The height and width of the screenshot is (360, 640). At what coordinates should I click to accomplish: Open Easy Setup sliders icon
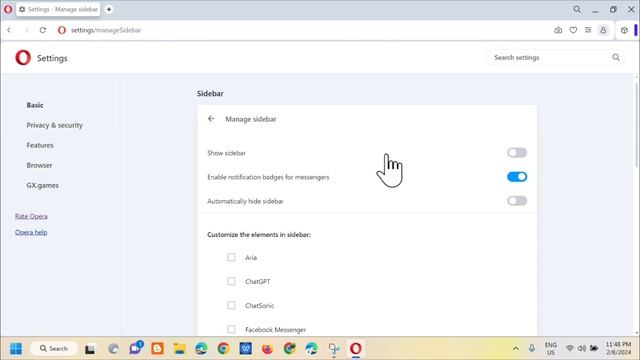(588, 30)
